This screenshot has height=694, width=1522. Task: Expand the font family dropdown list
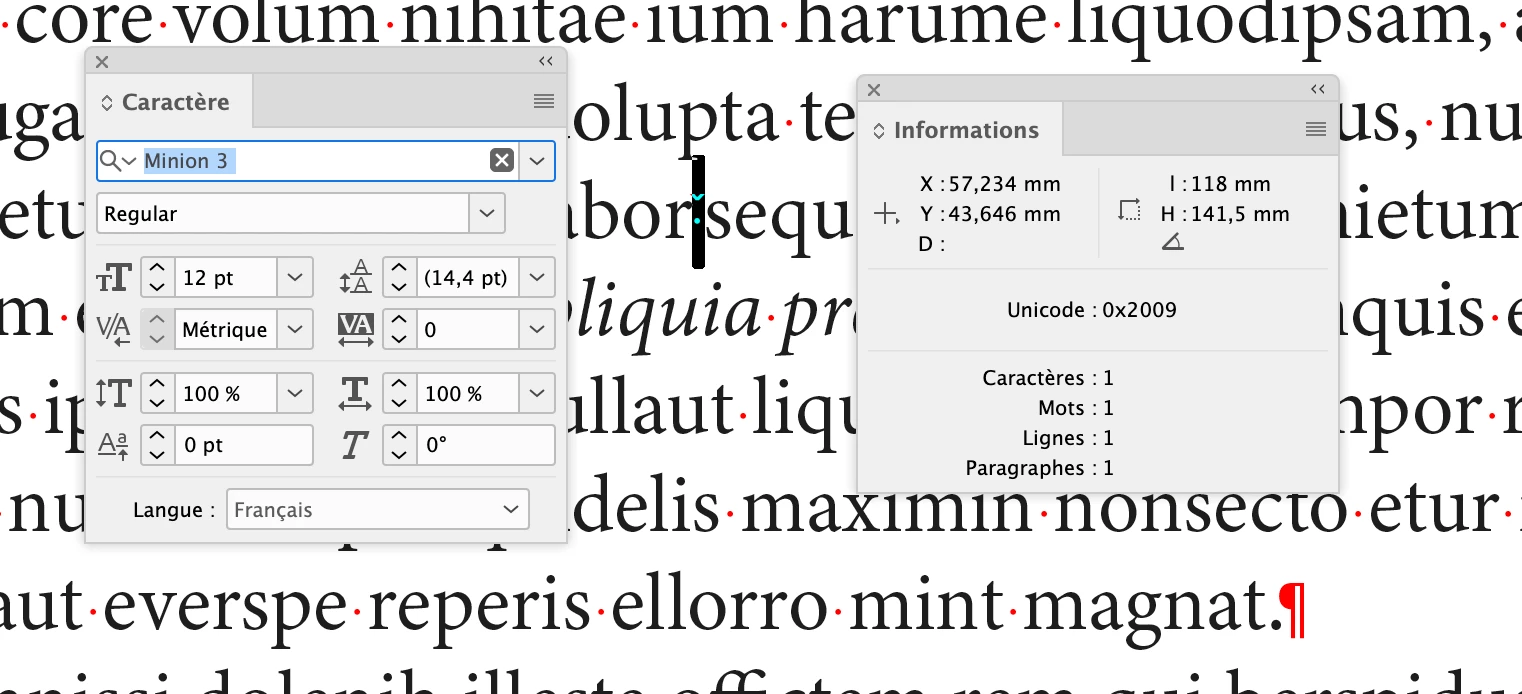pyautogui.click(x=538, y=161)
